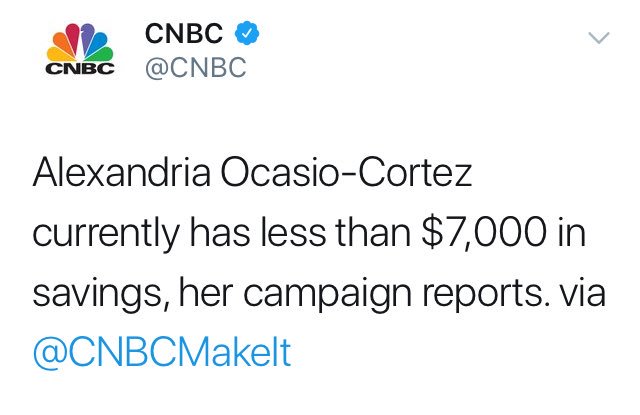Click the CNBC wordmark beneath the peacock logo

click(x=80, y=69)
